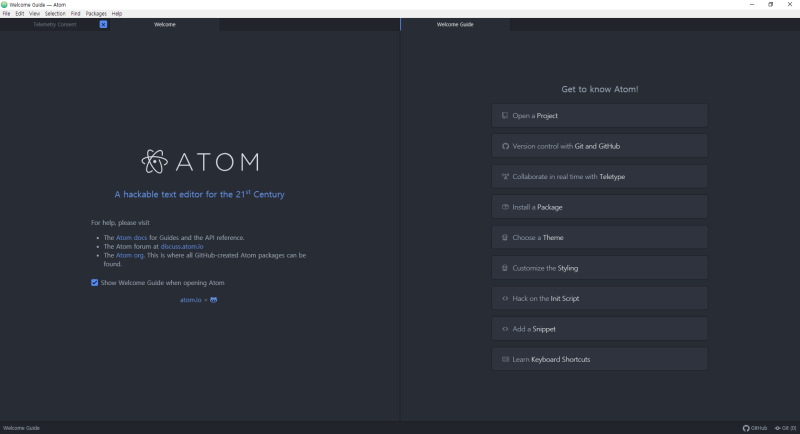800x434 pixels.
Task: Open the Help menu
Action: pos(117,14)
